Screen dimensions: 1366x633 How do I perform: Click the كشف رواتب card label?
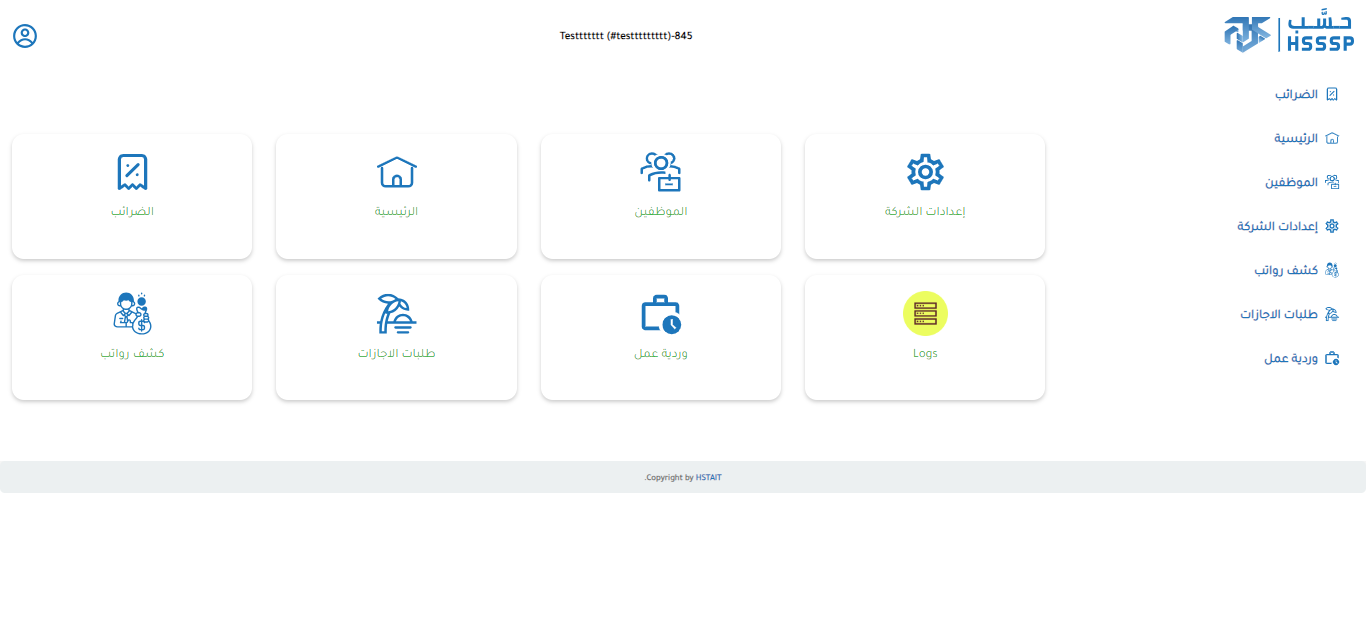[x=132, y=353]
